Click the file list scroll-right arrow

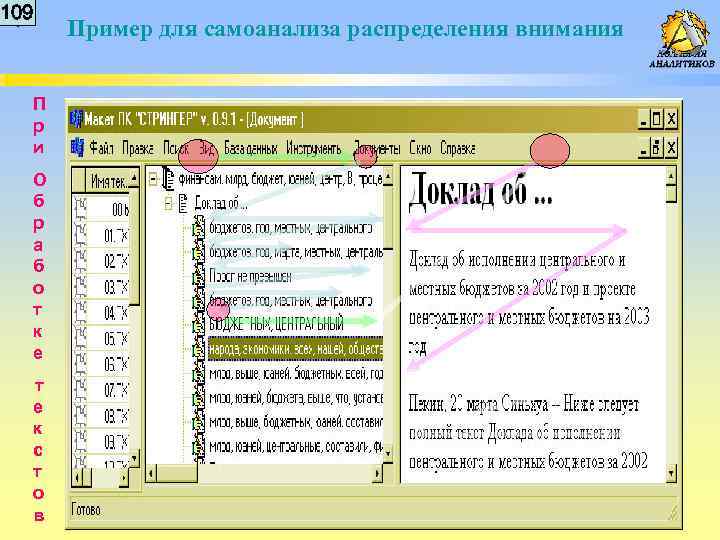pyautogui.click(x=124, y=478)
